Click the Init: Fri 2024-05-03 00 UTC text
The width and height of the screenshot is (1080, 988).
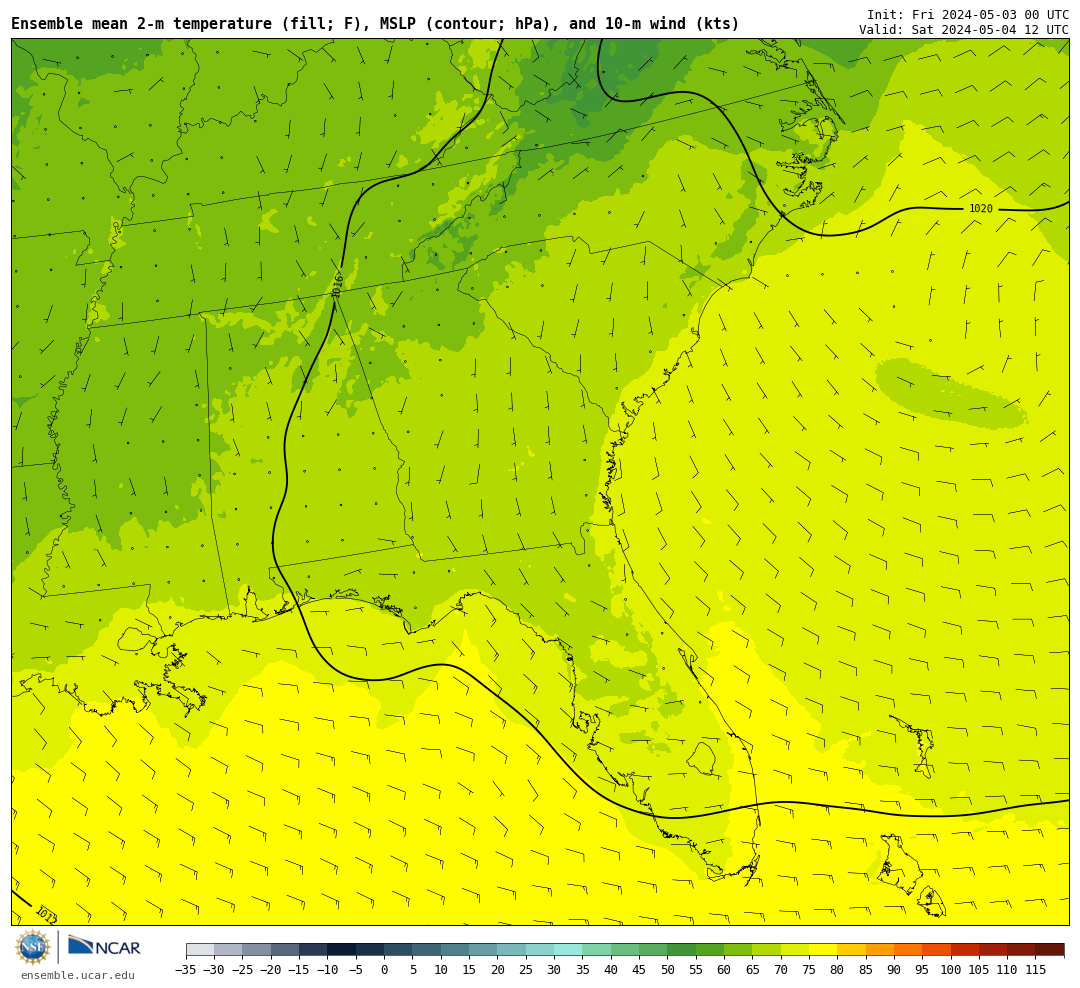click(968, 14)
